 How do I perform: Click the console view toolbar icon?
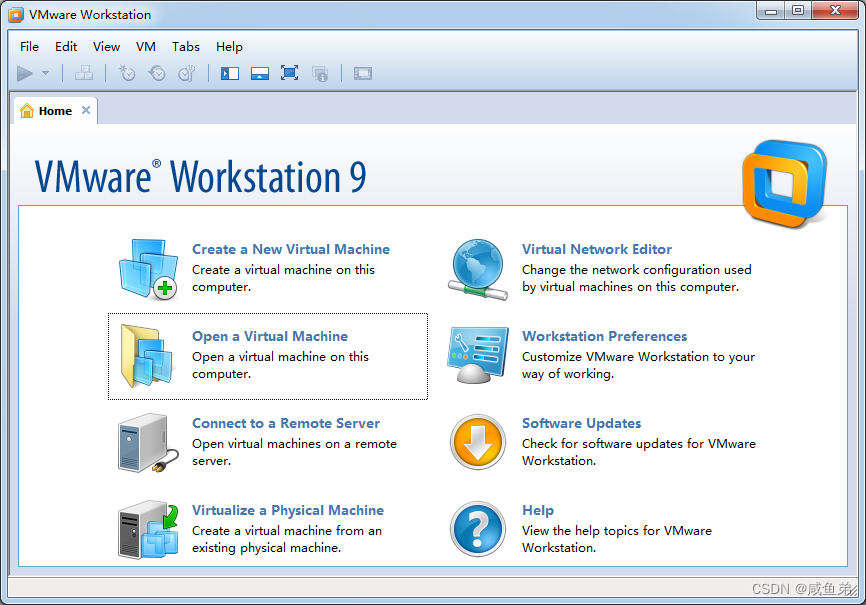(x=363, y=73)
